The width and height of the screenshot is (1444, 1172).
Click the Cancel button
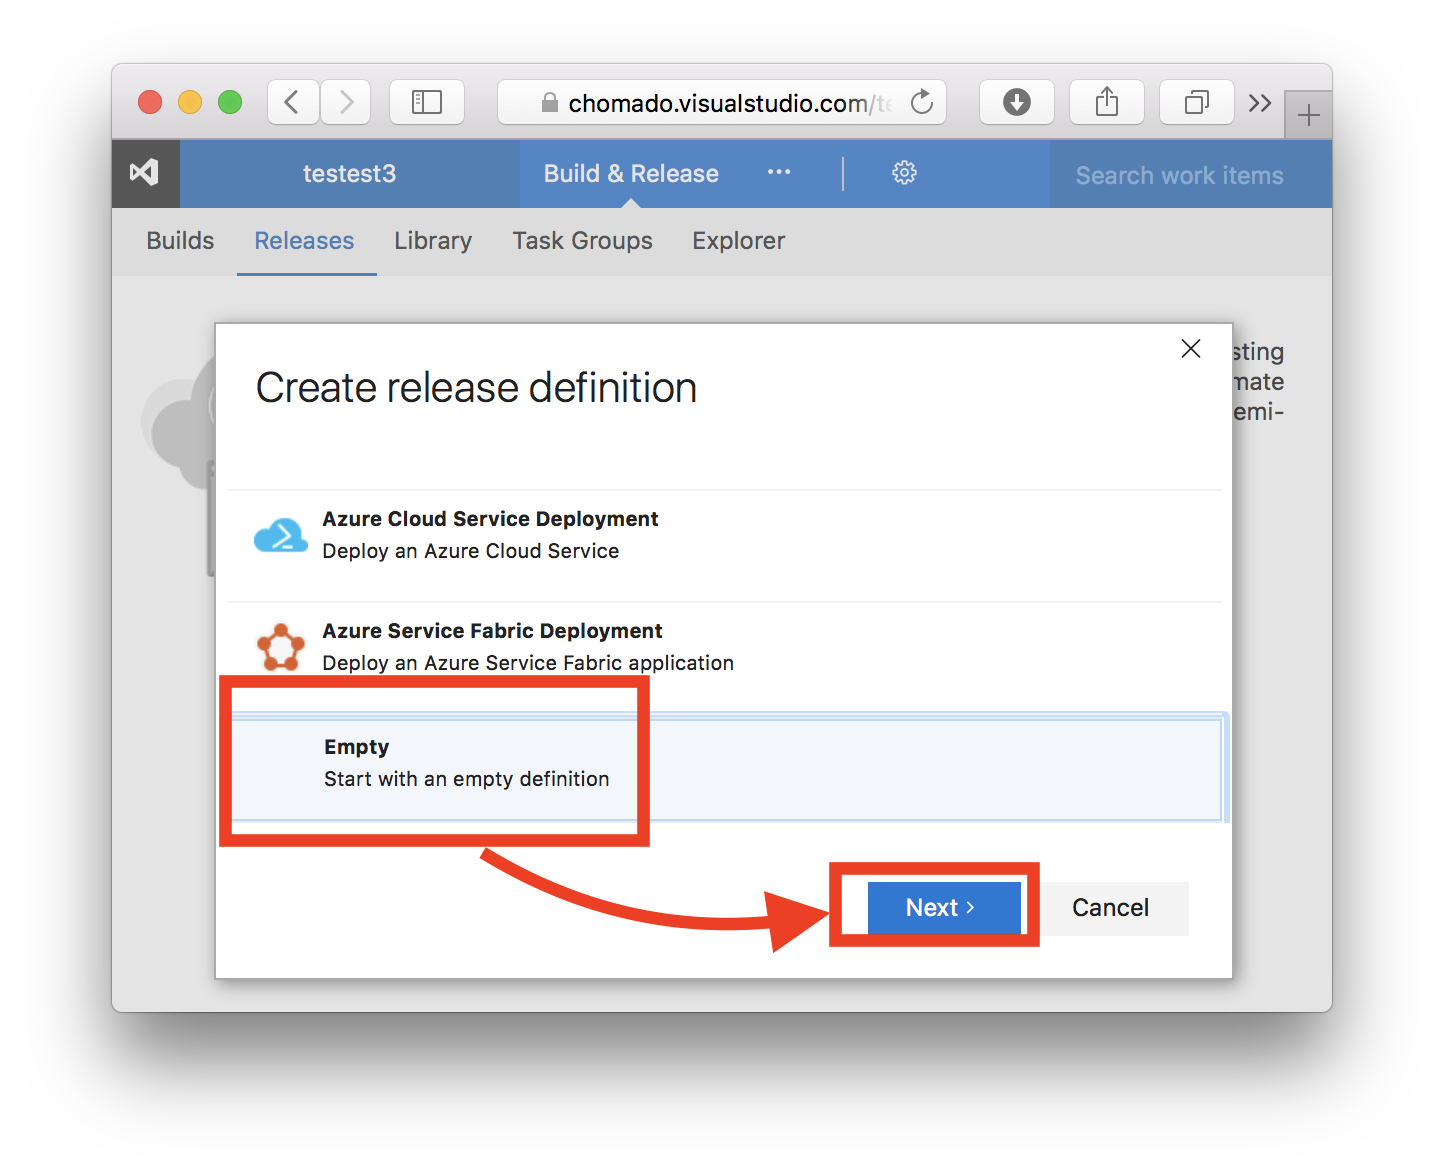coord(1110,908)
